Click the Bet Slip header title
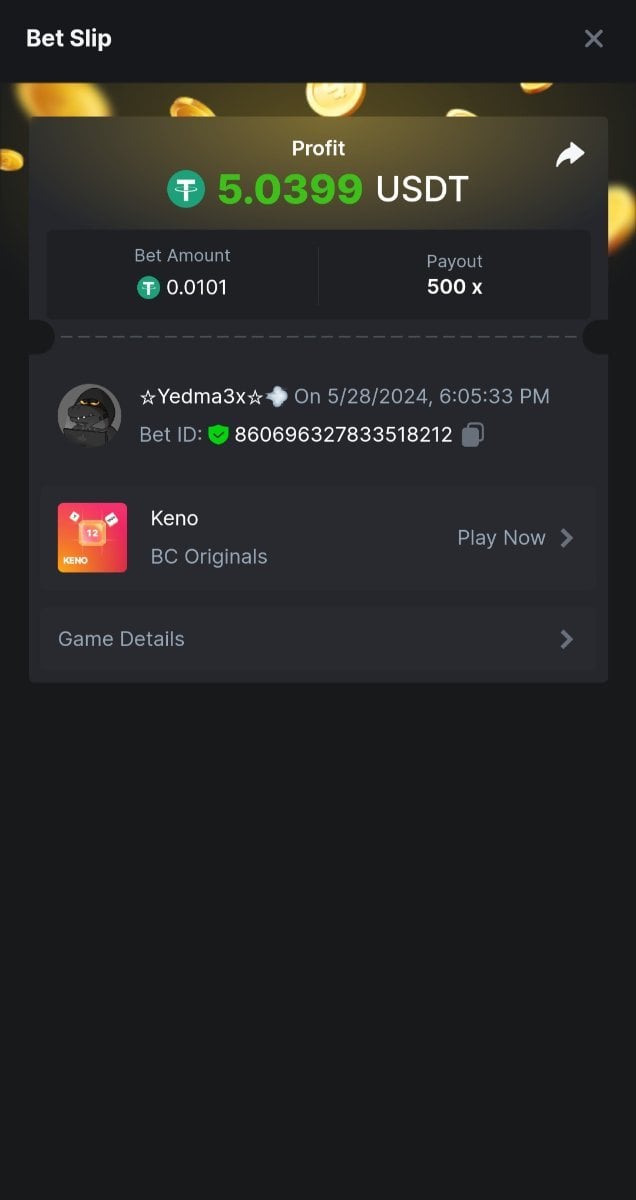Viewport: 636px width, 1200px height. (69, 39)
